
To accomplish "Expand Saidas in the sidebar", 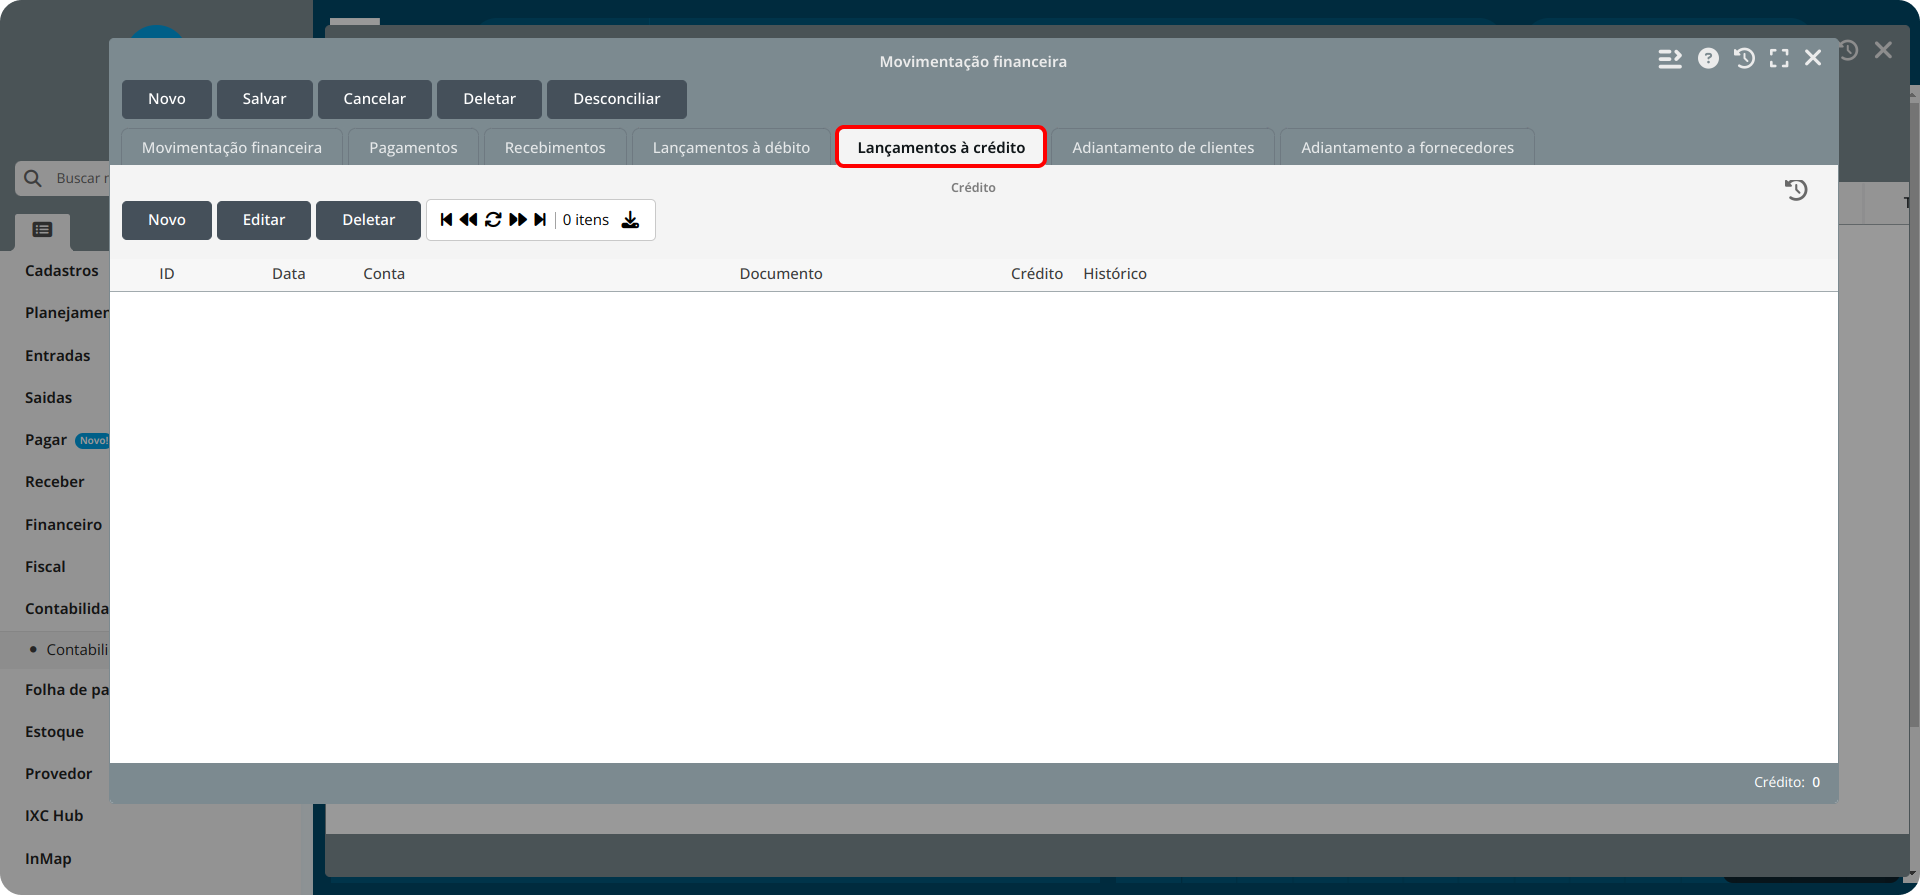I will tap(48, 398).
